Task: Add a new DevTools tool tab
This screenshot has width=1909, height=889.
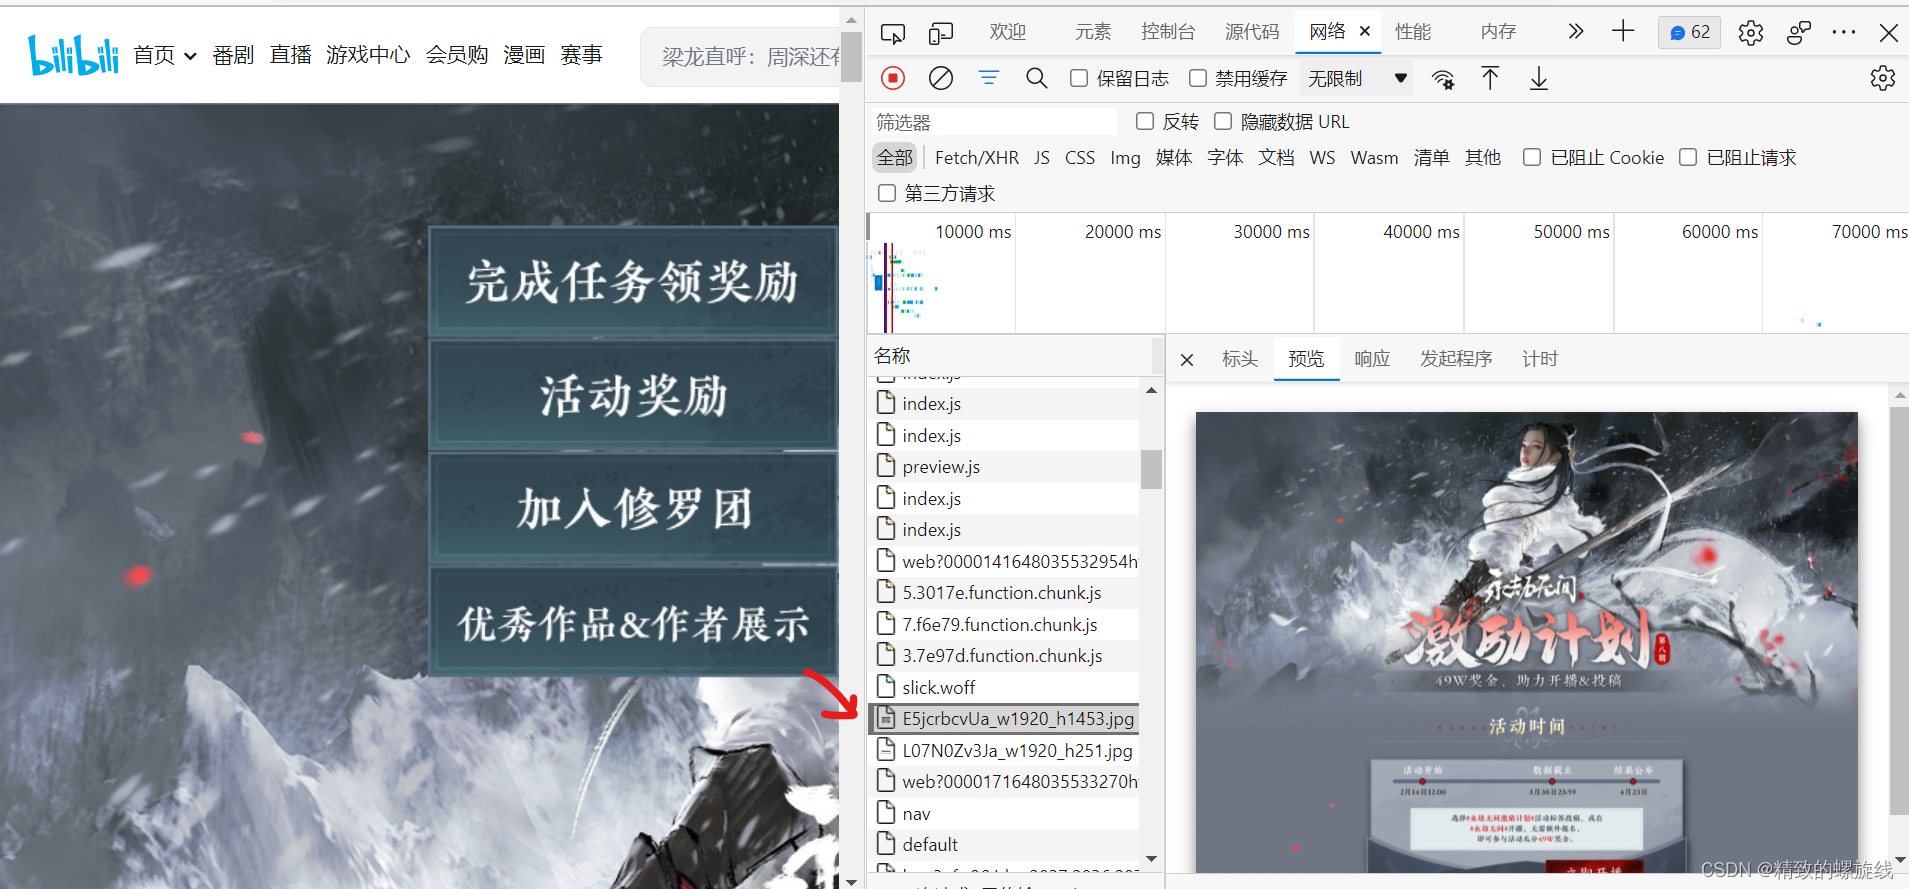Action: [1622, 31]
